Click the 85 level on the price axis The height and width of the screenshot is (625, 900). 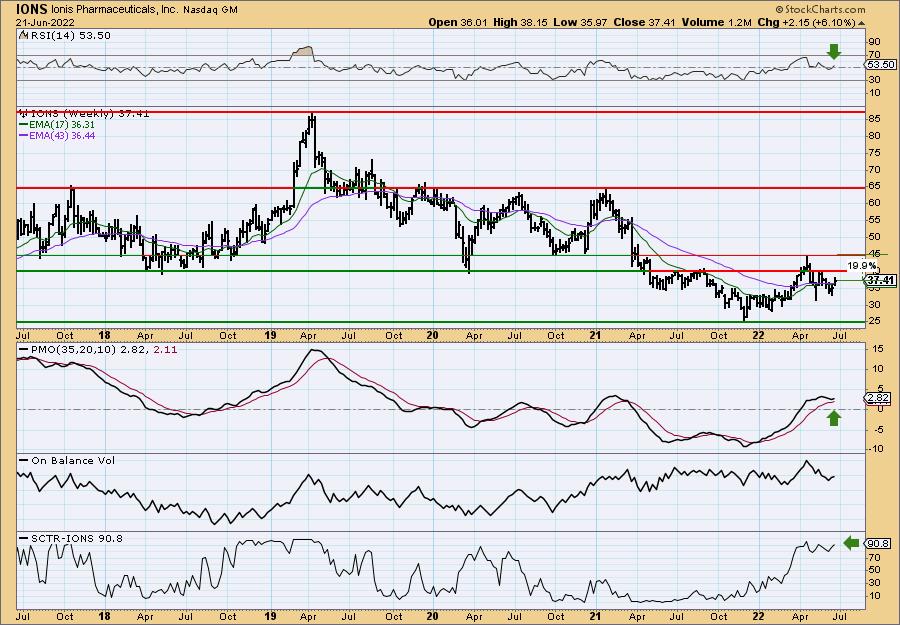click(x=874, y=119)
